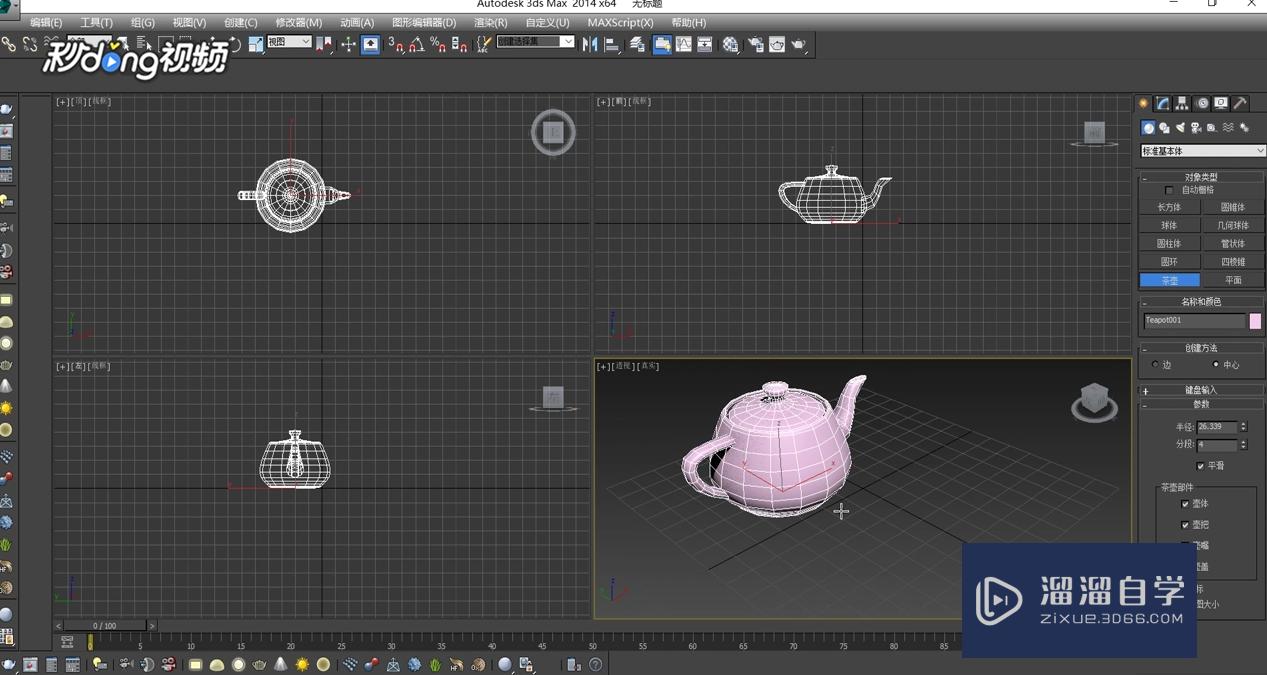
Task: Switch to the Hierarchy panel tab
Action: (1182, 103)
